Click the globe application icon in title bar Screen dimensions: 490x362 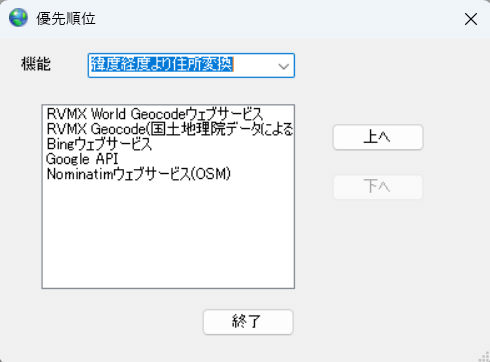click(18, 18)
